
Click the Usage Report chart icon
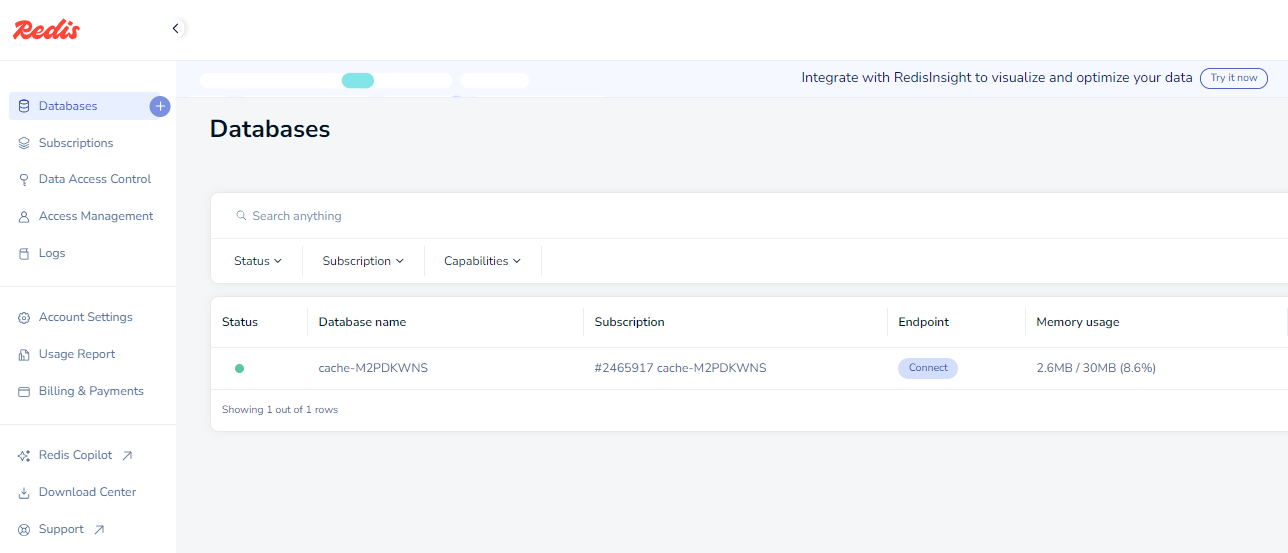24,355
